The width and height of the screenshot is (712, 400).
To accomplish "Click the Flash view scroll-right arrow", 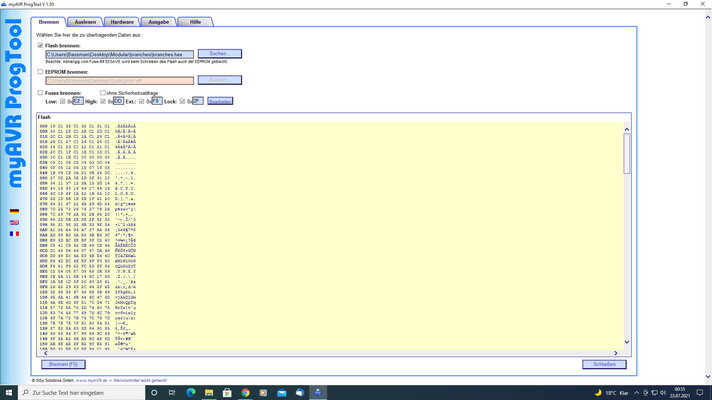I will coord(616,353).
